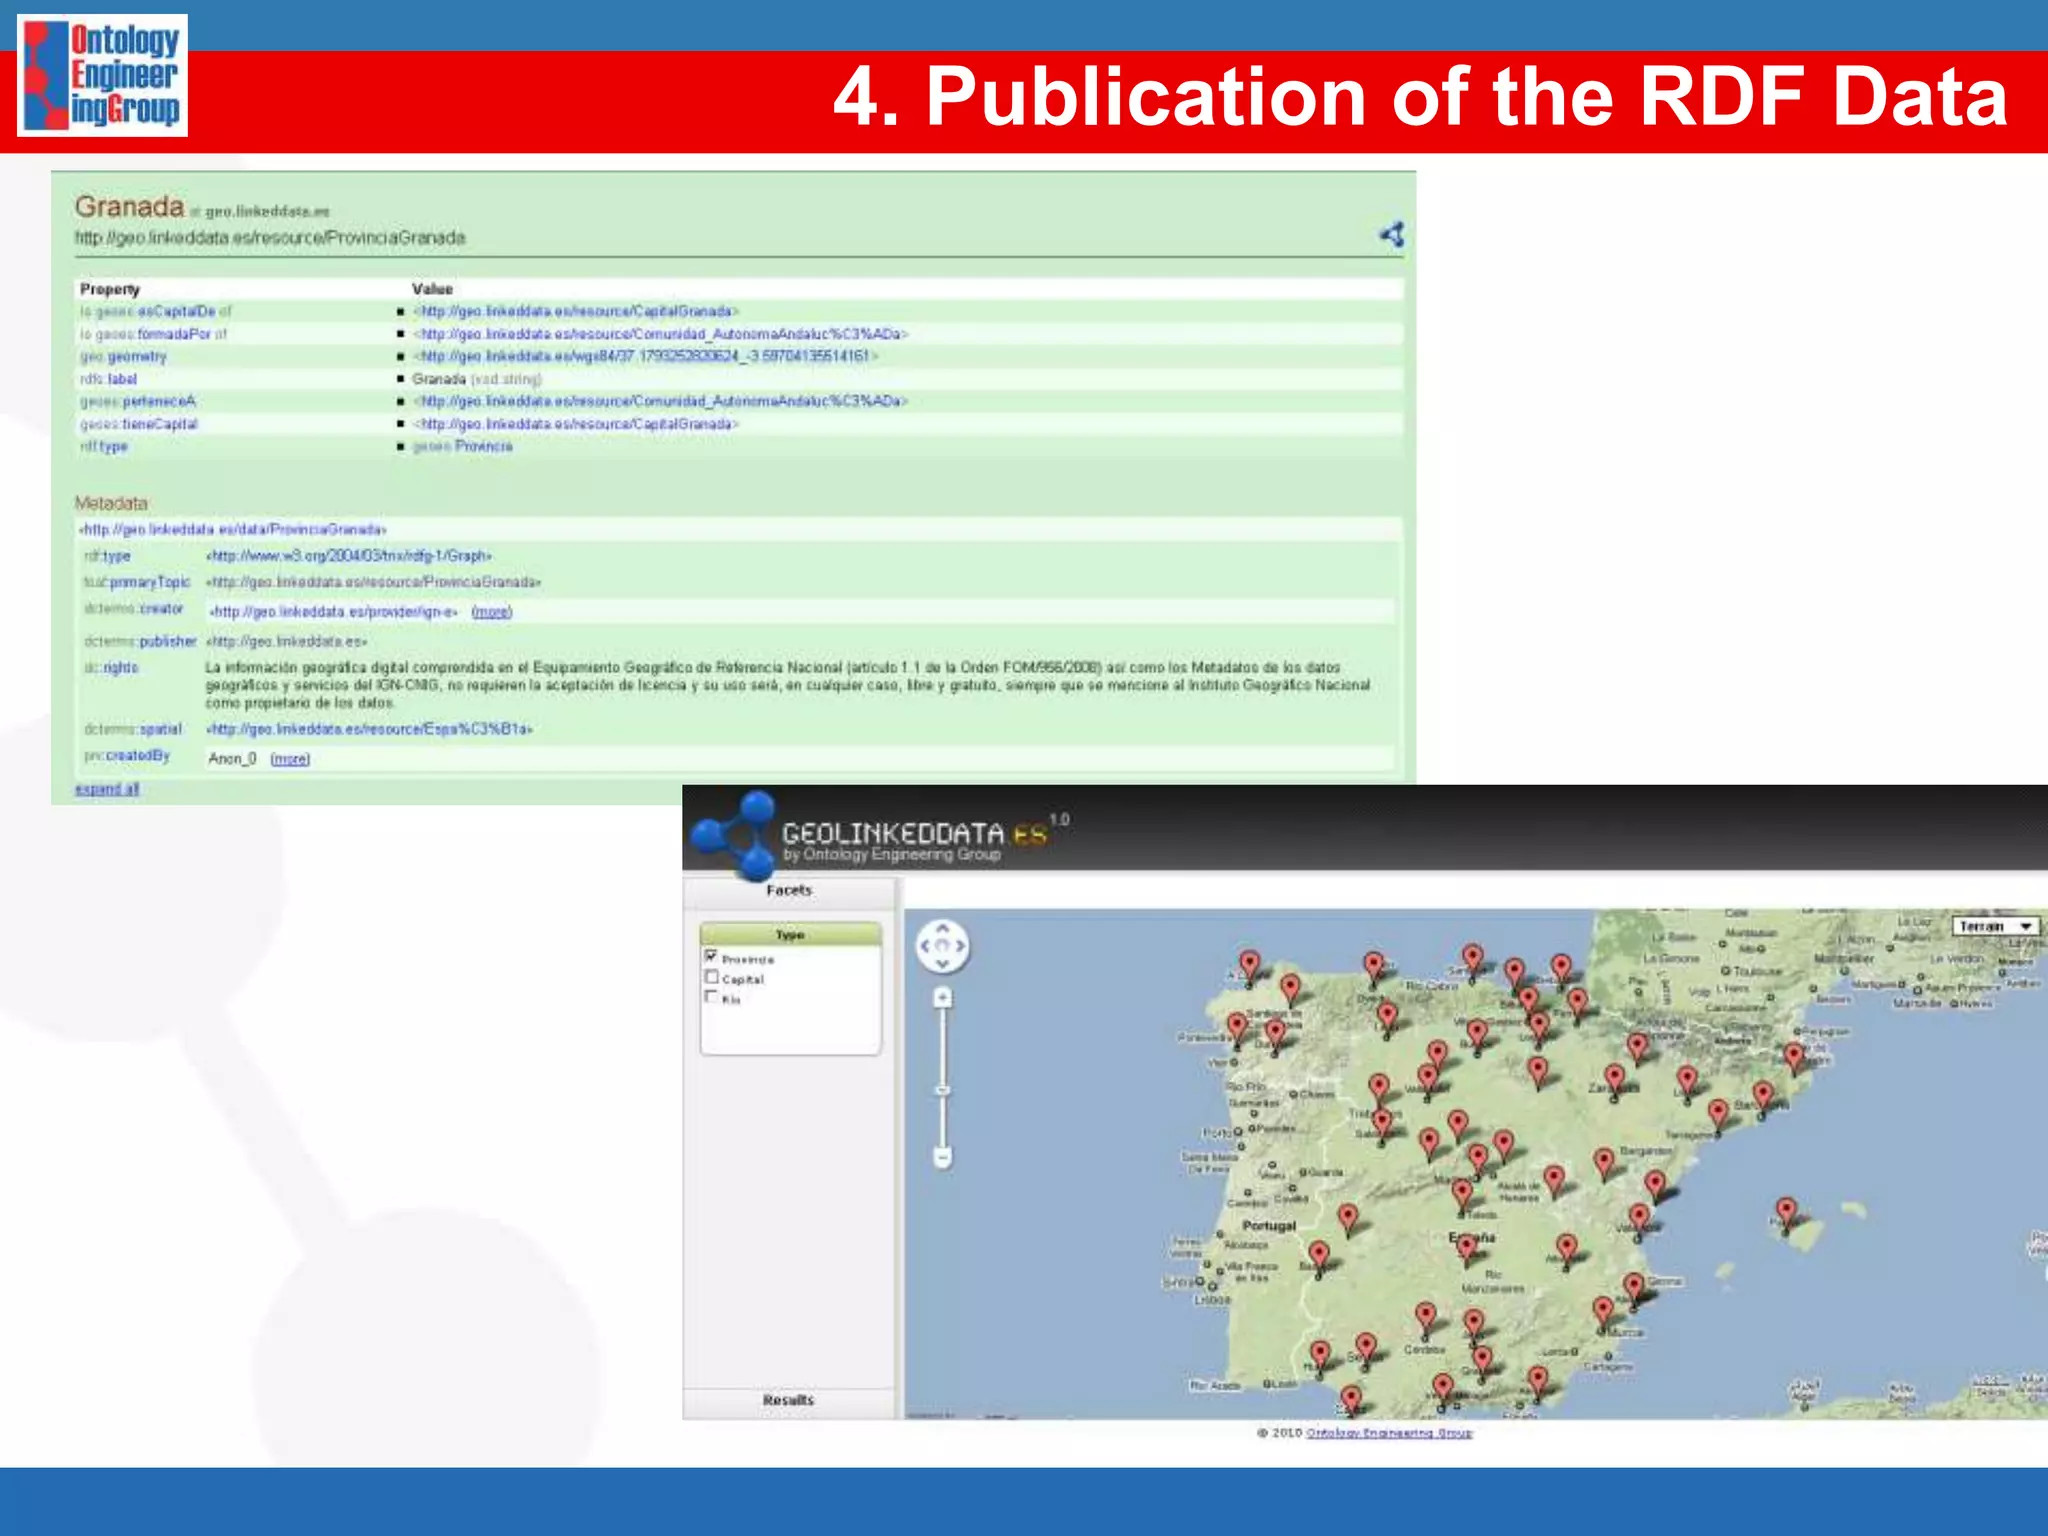
Task: Enable the Capital type checkbox
Action: click(711, 977)
